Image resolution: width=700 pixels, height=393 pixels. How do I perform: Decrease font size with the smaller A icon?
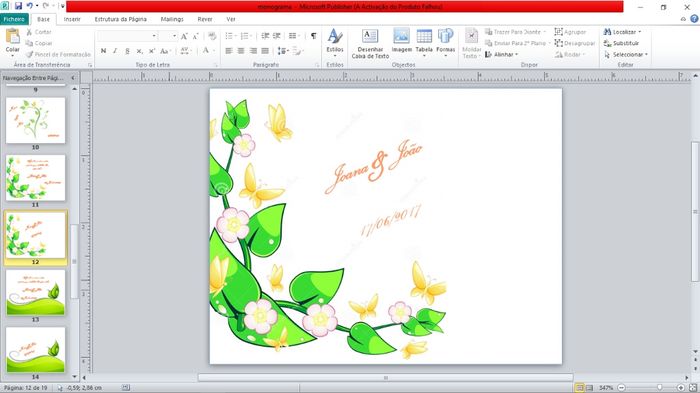point(196,36)
